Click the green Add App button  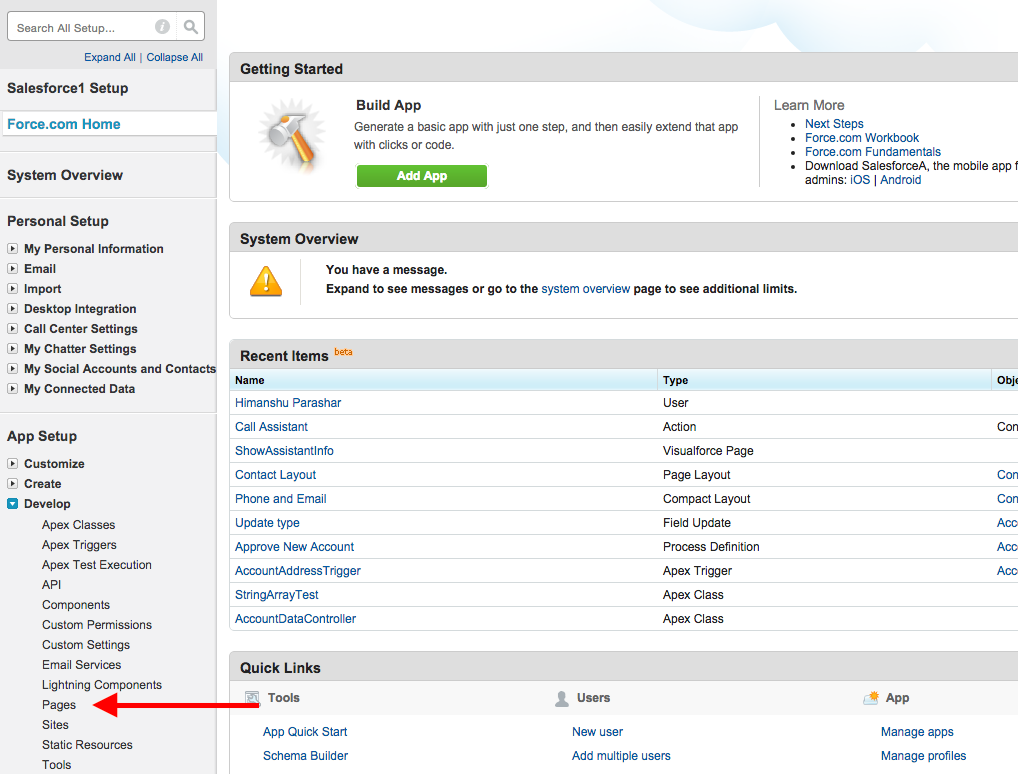(422, 176)
